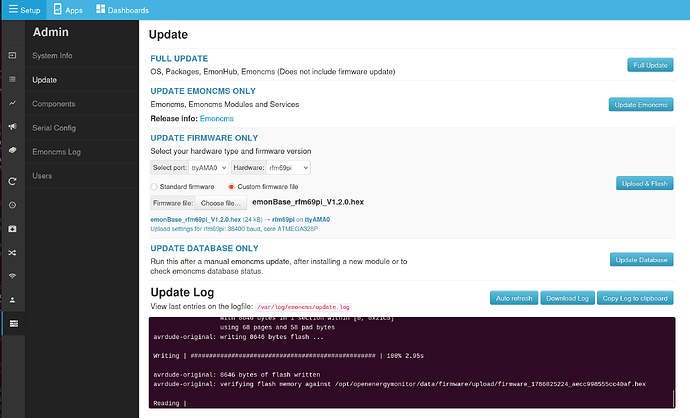The height and width of the screenshot is (418, 690).
Task: Click the Apps icon in top bar
Action: [58, 9]
